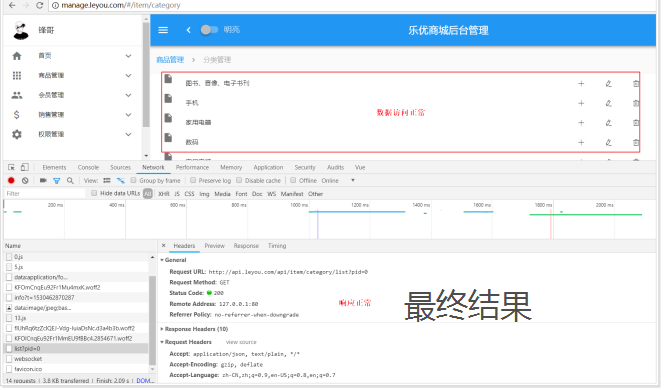Select the websocket request row
The image size is (666, 390).
[x=76, y=359]
